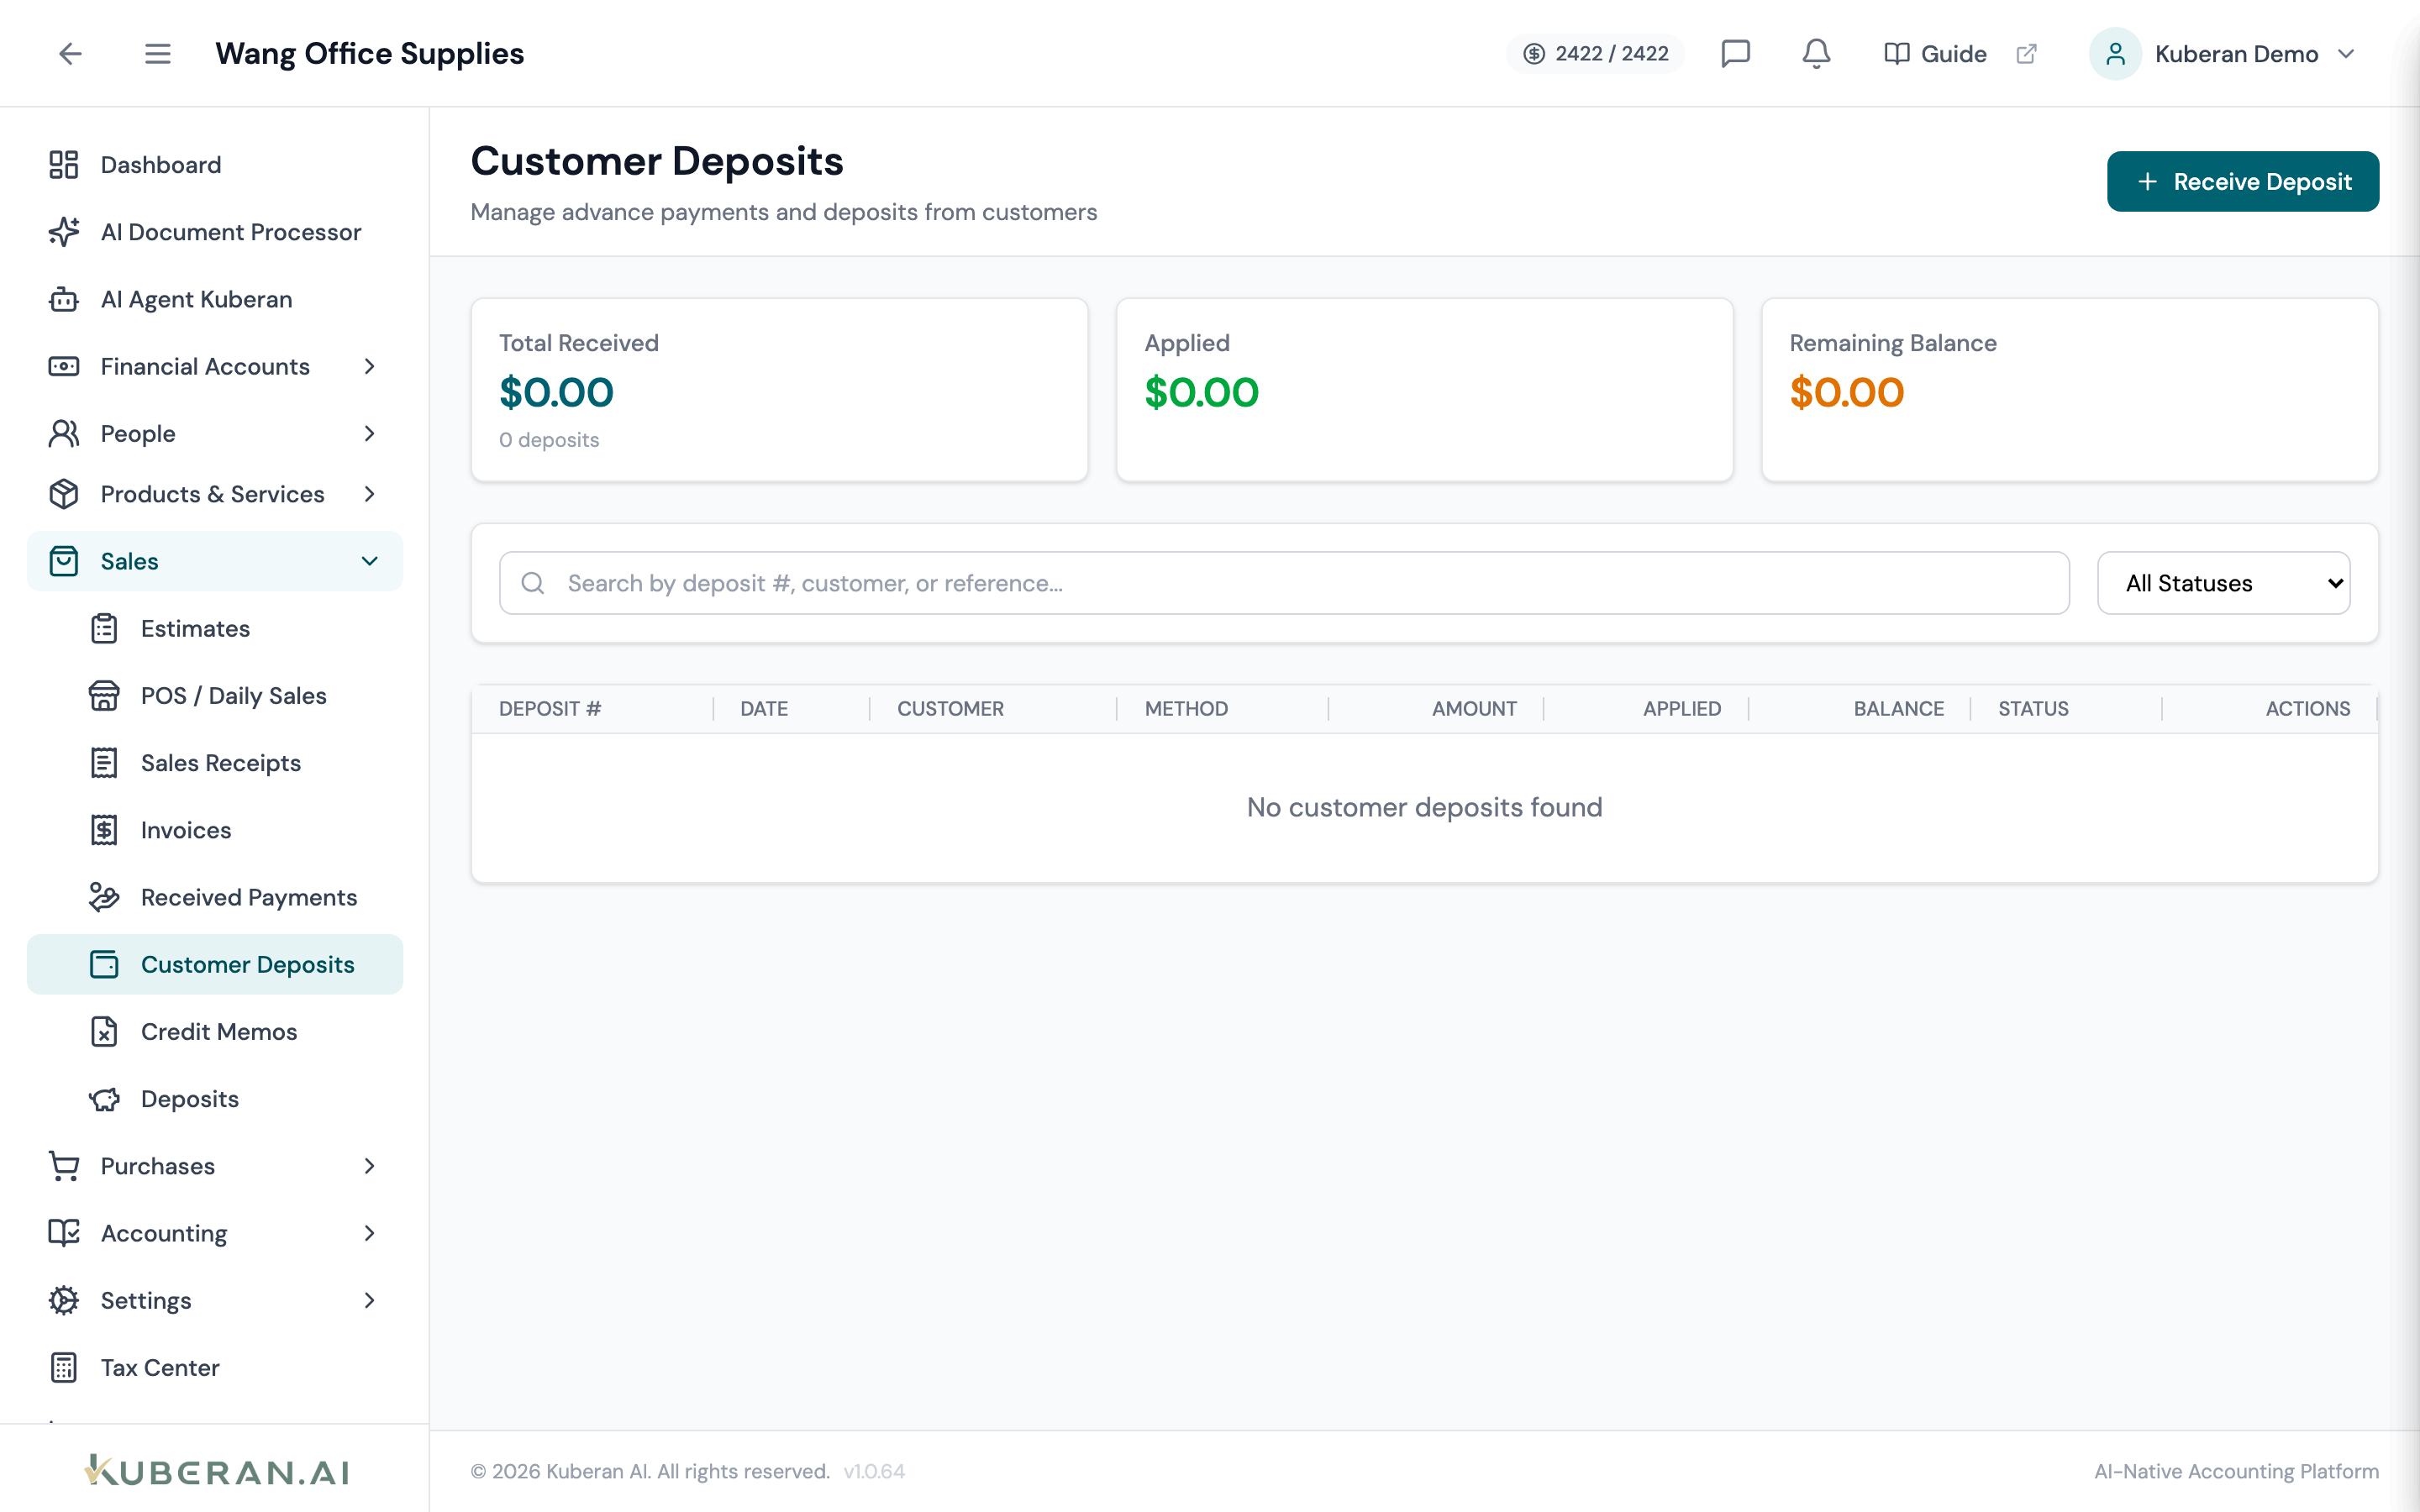Click the Financial Accounts cash icon
Viewport: 2420px width, 1512px height.
[64, 366]
